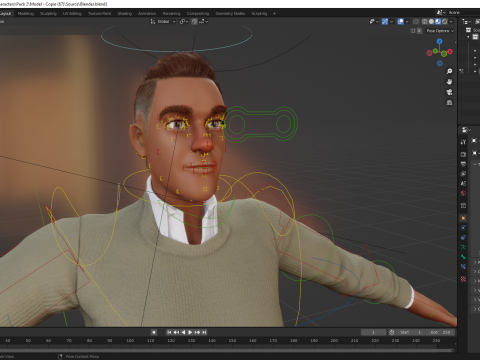Switch to the Texture Paint workspace
The height and width of the screenshot is (360, 480).
(99, 13)
